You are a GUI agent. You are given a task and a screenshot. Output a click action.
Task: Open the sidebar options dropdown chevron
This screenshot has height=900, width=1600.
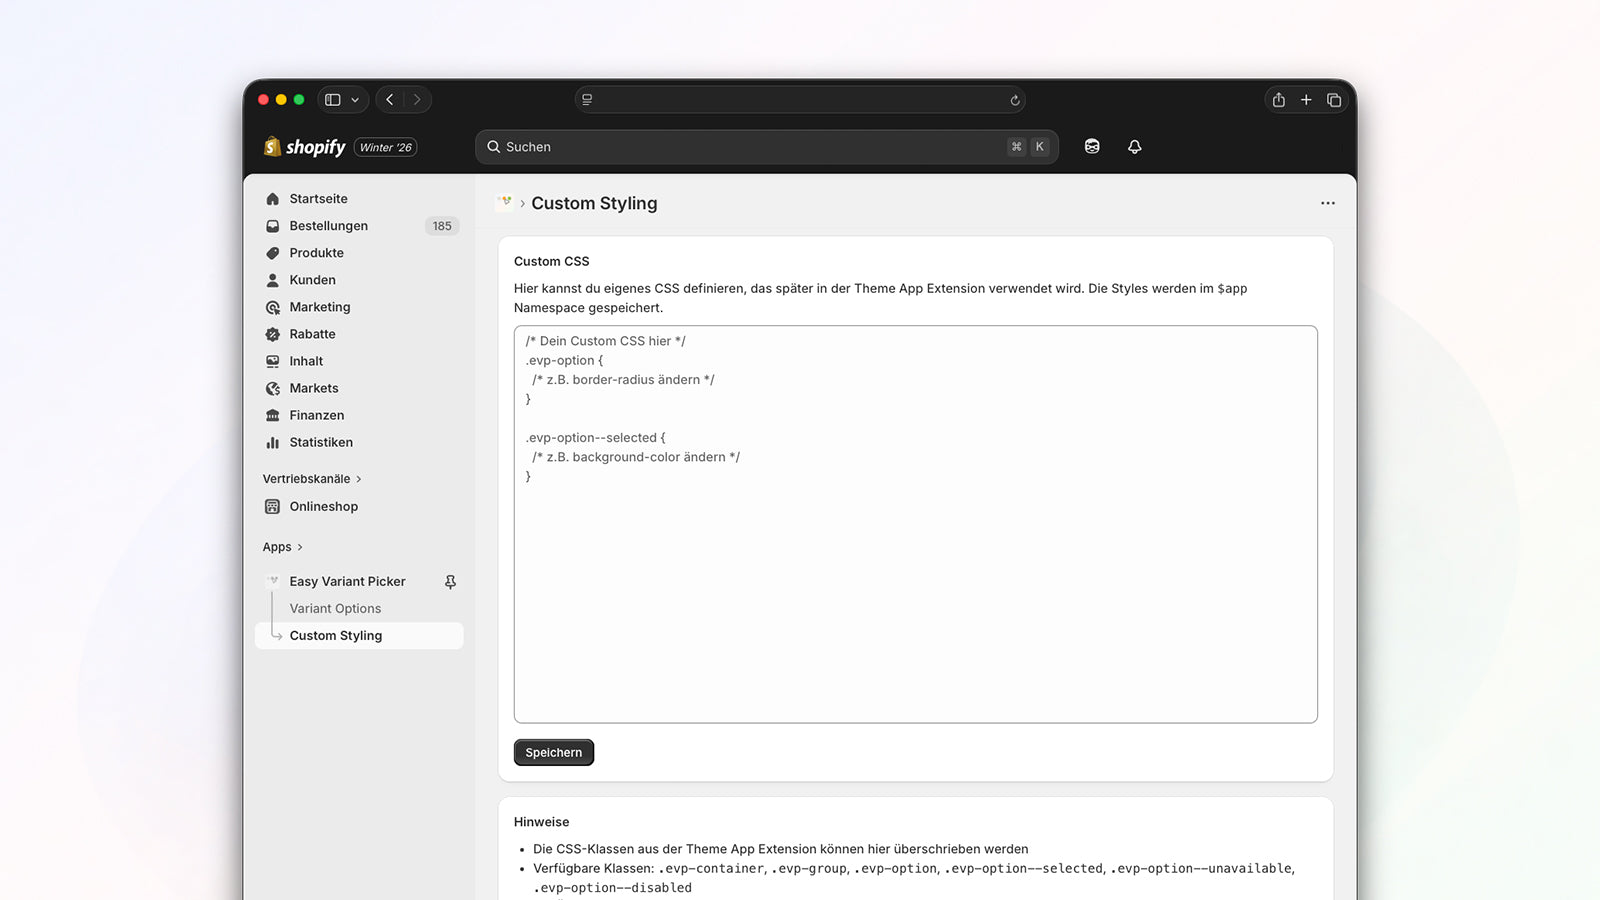point(355,100)
